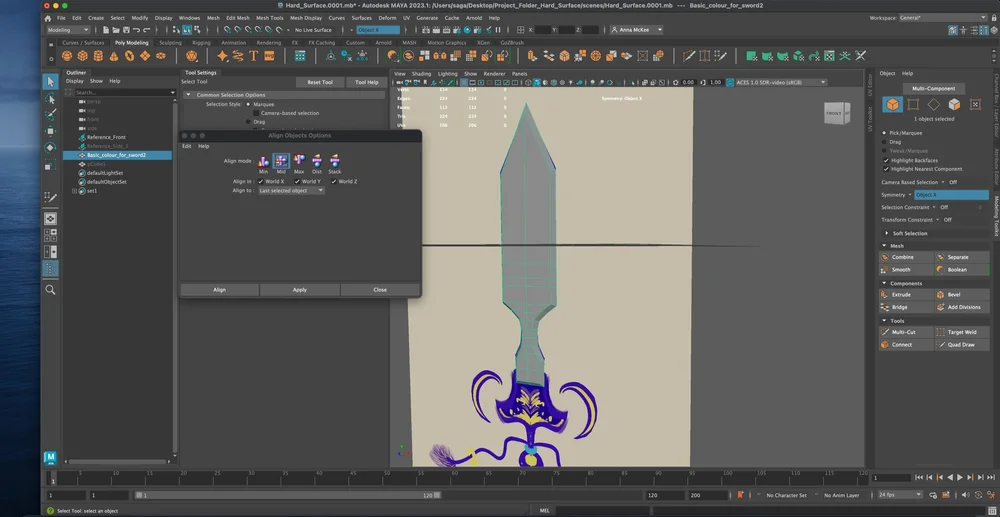Toggle Highlight Nearest Component checkbox
Screen dimensions: 1000x517
click(886, 169)
